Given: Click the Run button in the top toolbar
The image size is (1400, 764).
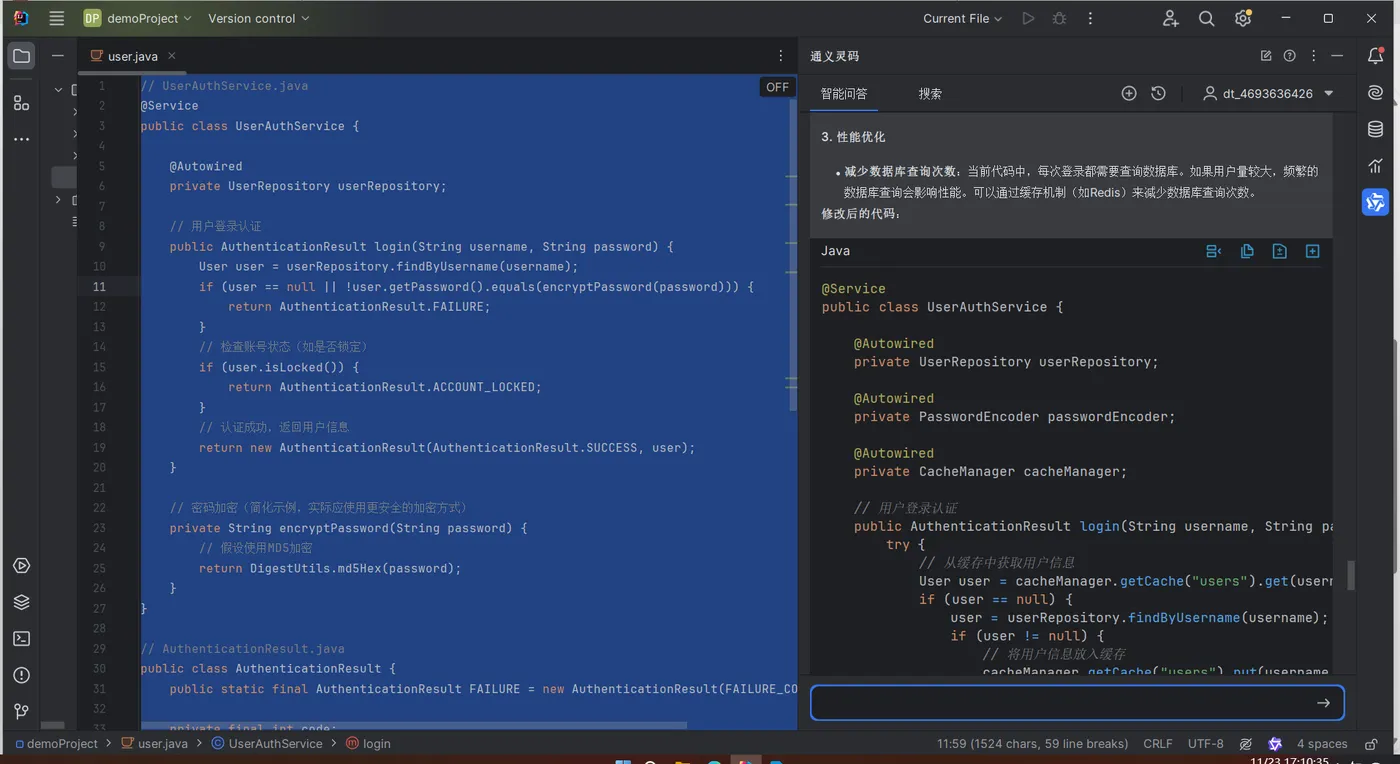Looking at the screenshot, I should coord(1028,18).
